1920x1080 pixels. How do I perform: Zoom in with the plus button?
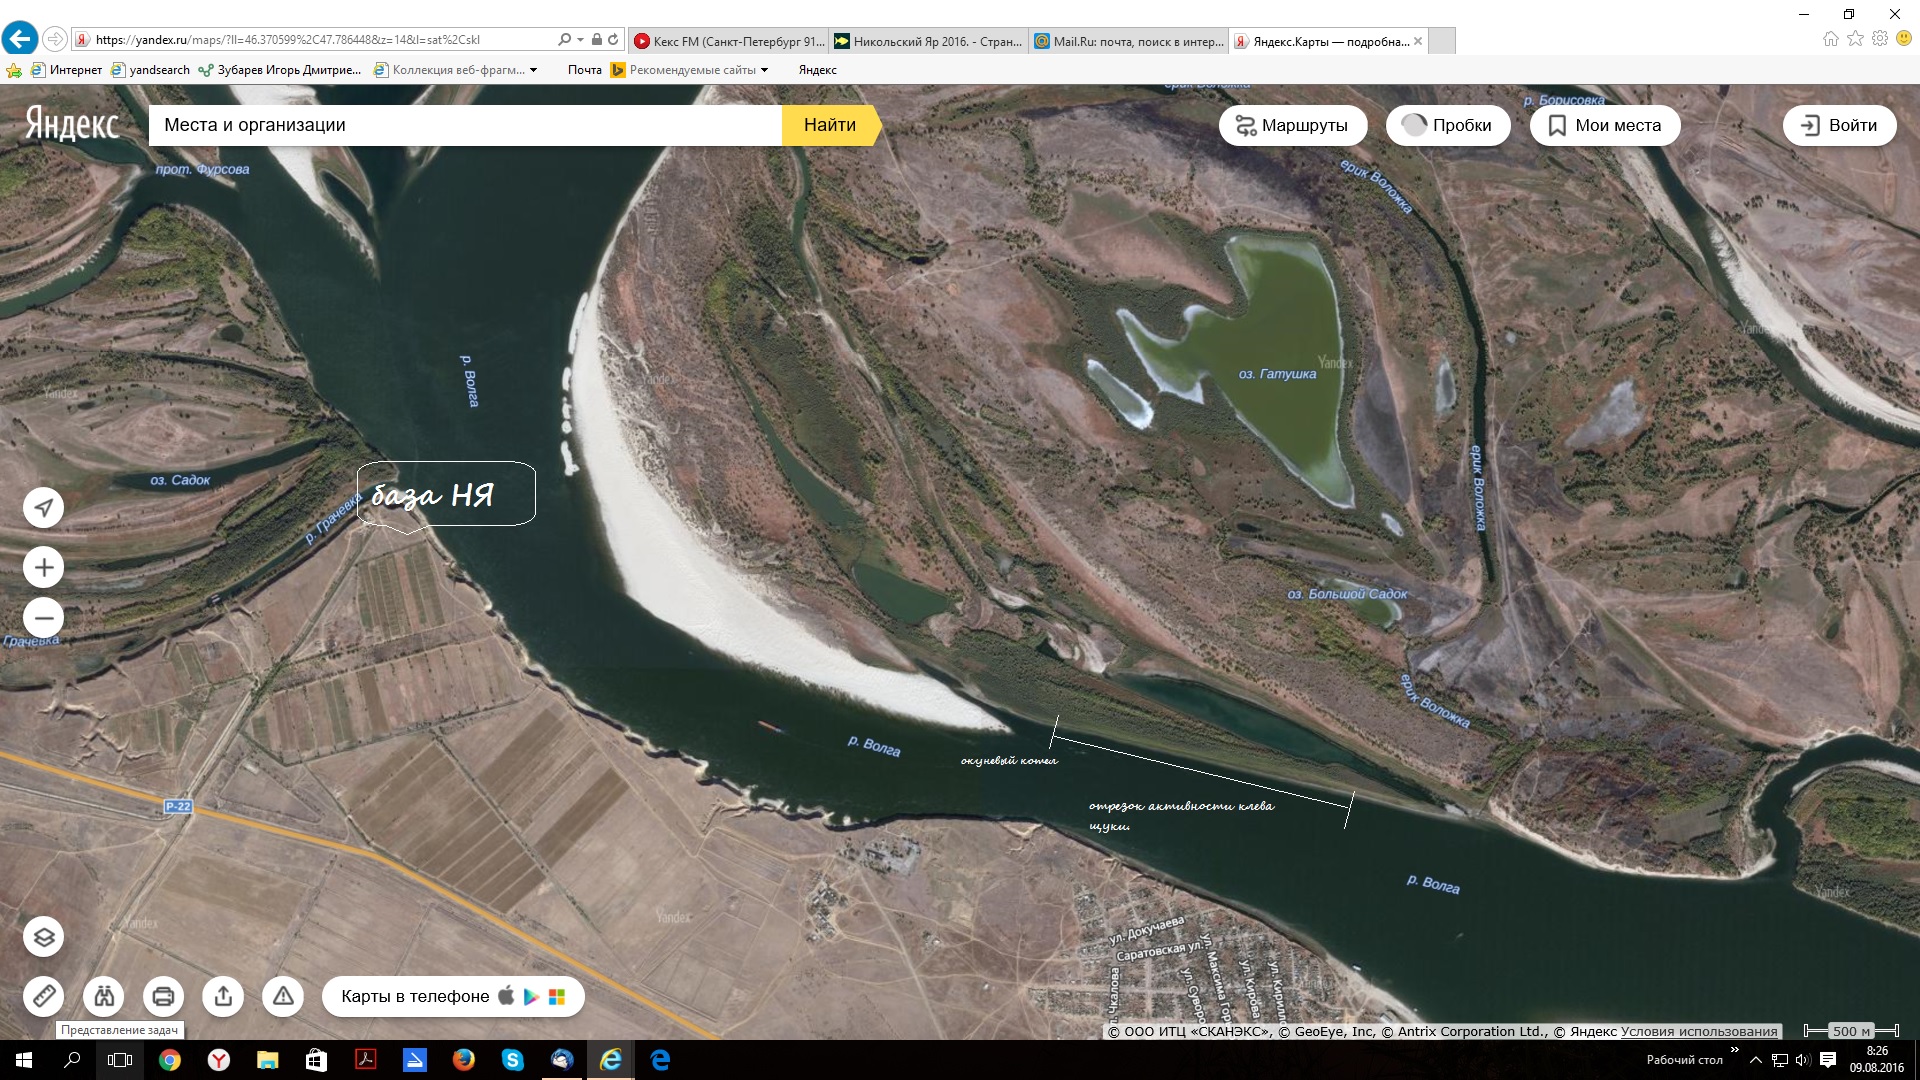coord(44,568)
